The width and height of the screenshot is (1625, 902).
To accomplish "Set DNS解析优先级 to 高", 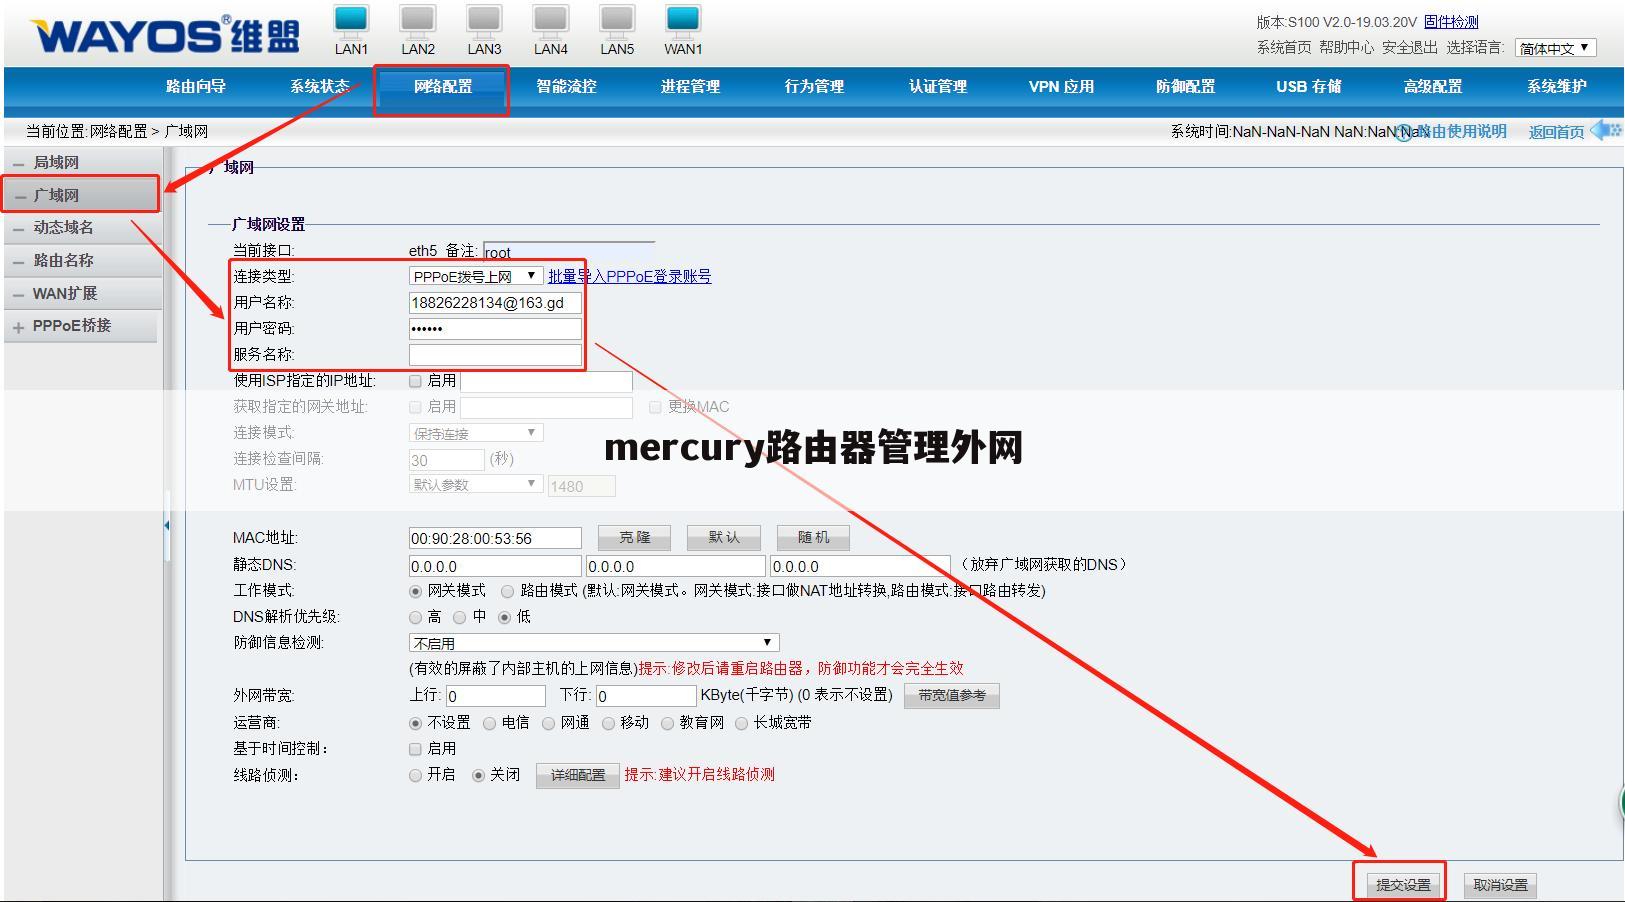I will tap(415, 618).
